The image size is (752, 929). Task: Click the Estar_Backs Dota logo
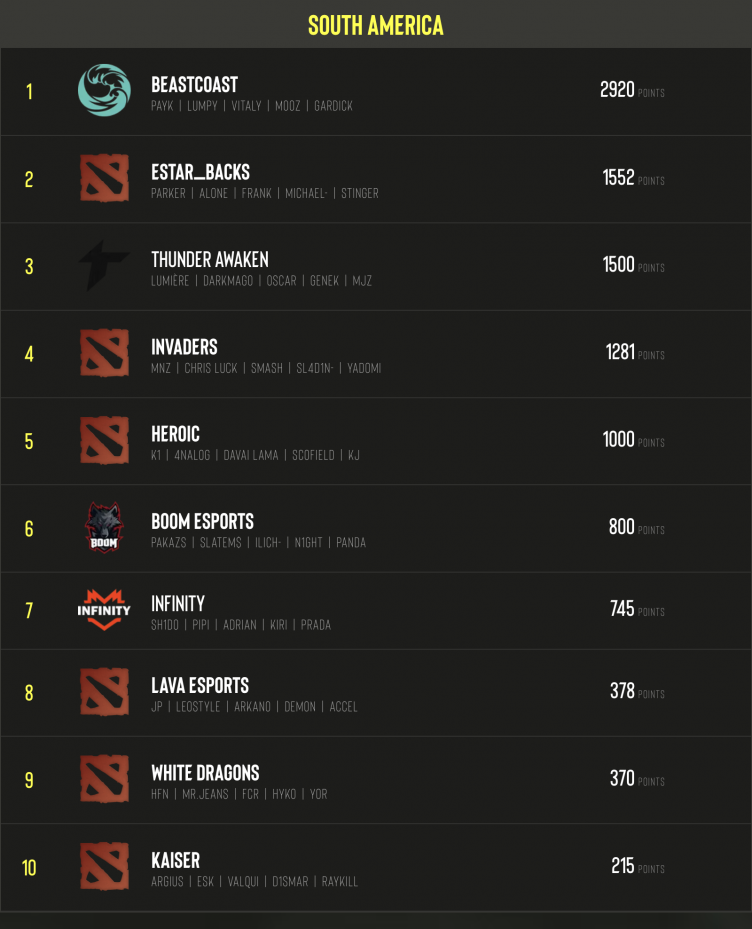point(104,179)
